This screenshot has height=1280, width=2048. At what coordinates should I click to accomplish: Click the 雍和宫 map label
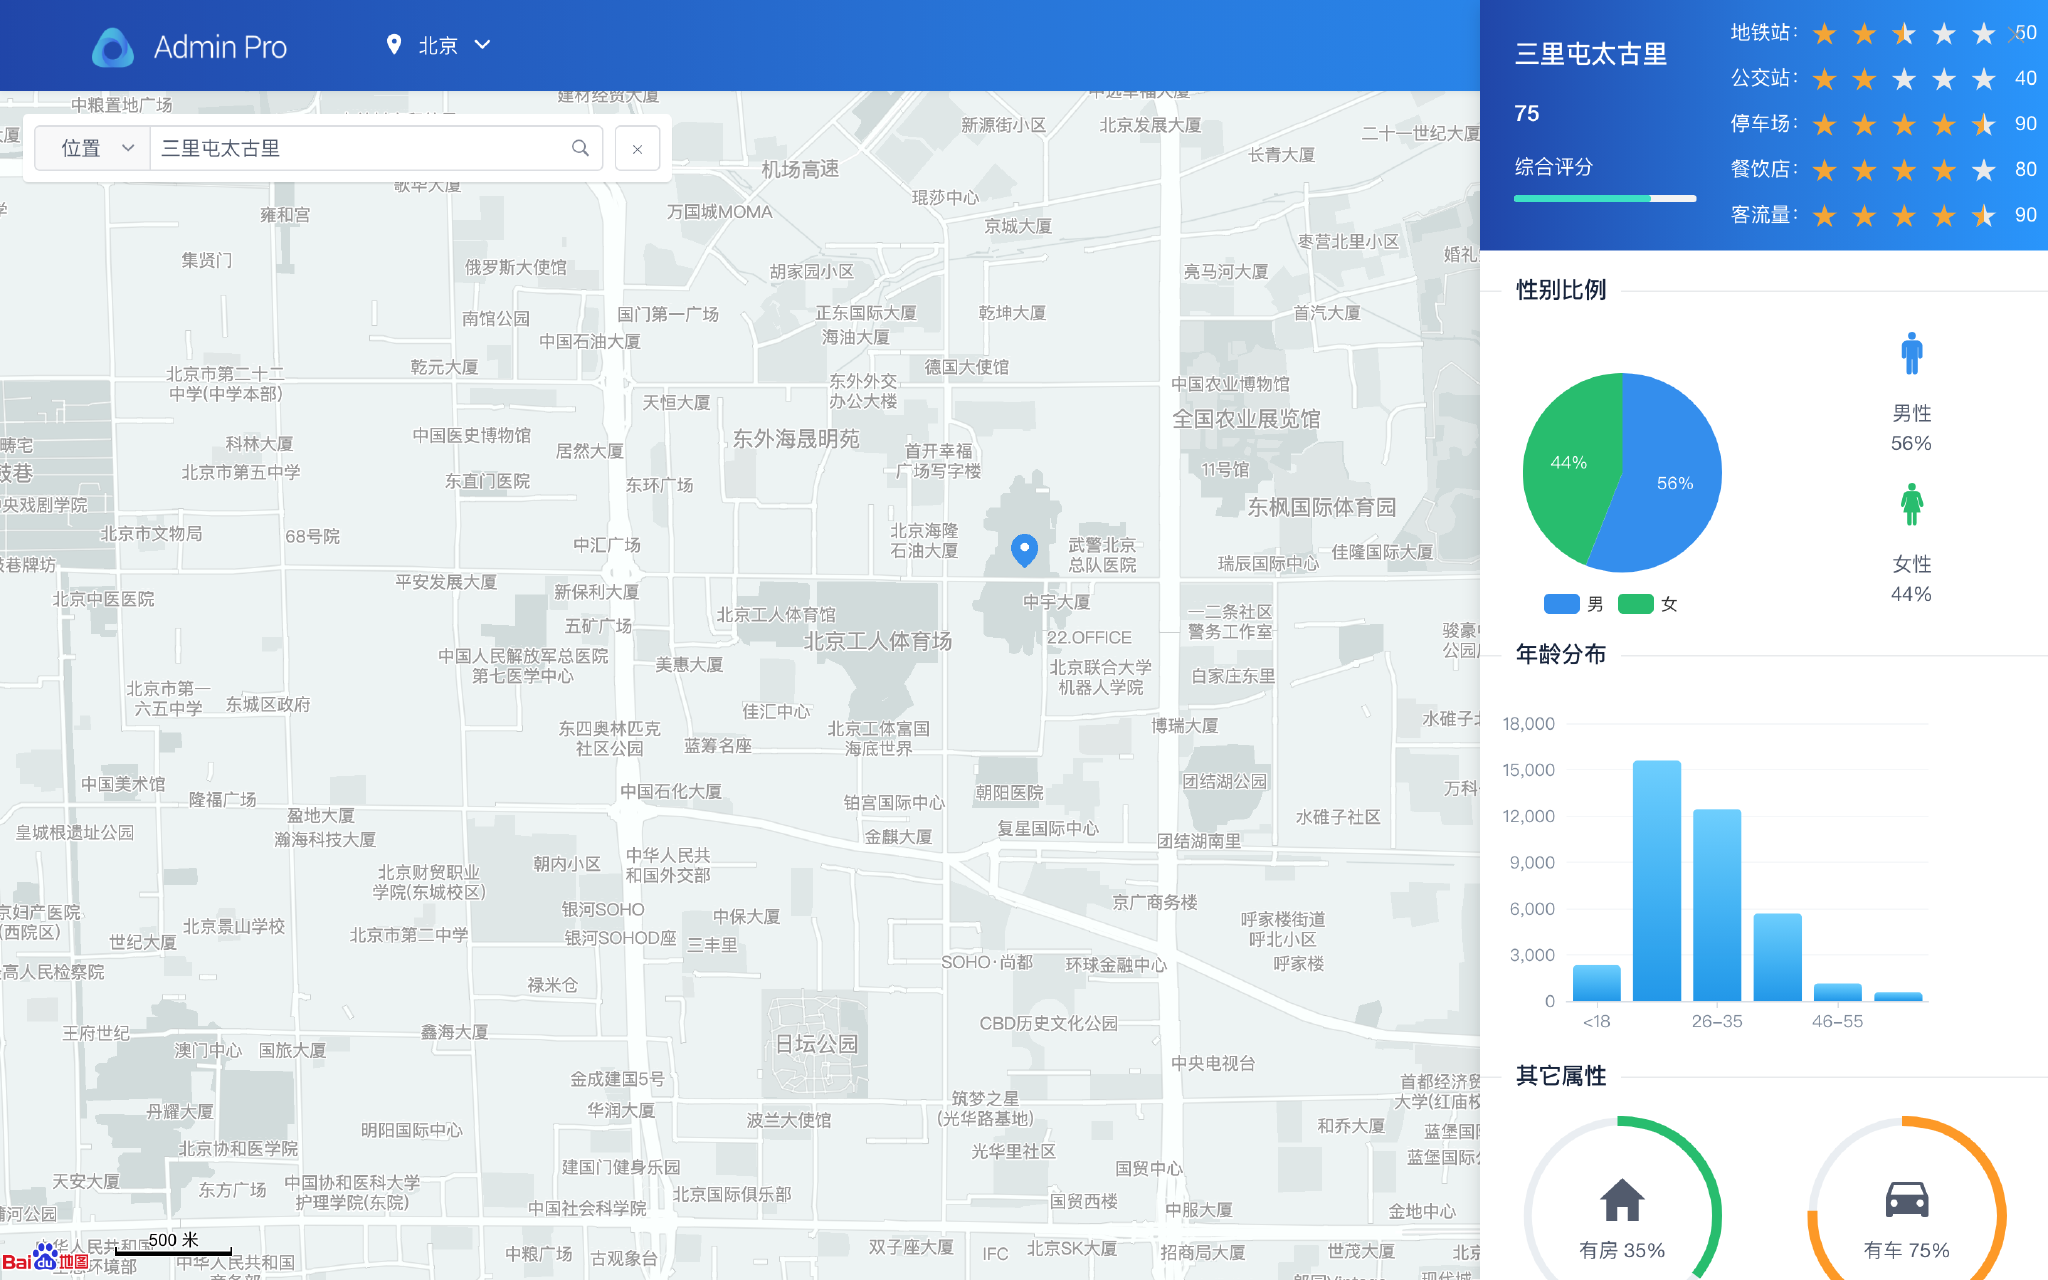(285, 215)
